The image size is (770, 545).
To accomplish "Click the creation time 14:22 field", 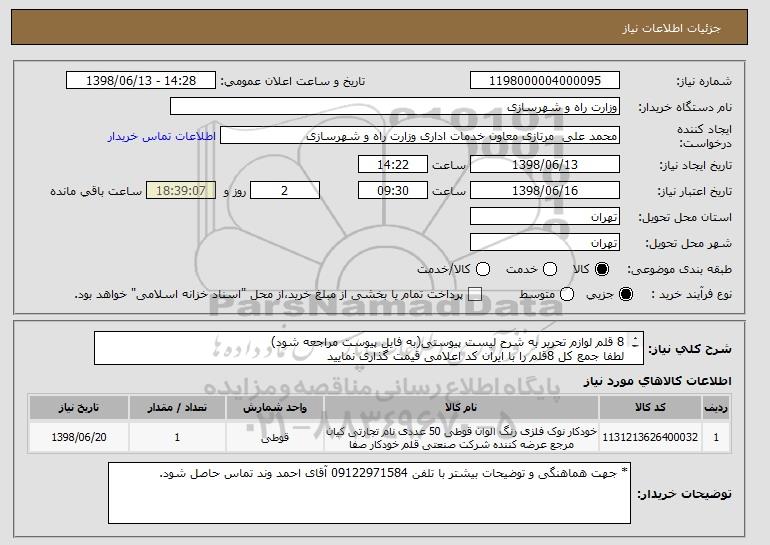I will pyautogui.click(x=393, y=164).
